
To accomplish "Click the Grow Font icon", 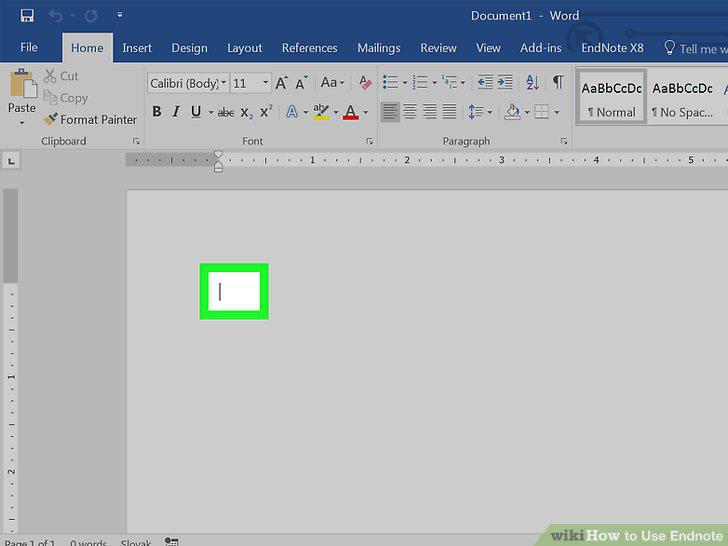I will coord(282,83).
